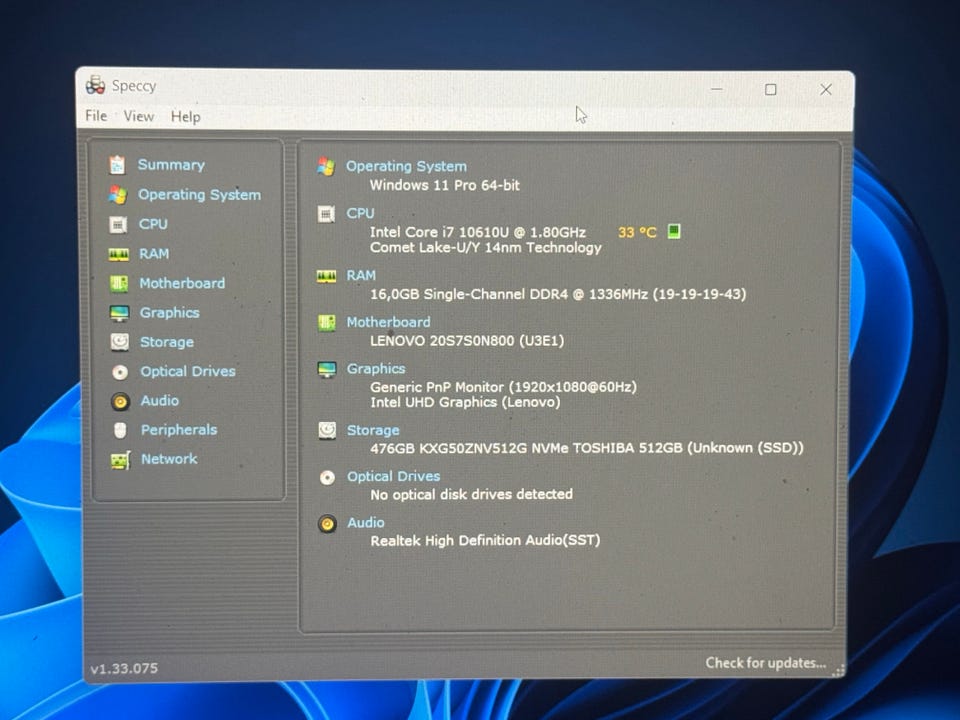Click the Summary clipboard icon in sidebar
This screenshot has width=960, height=720.
[x=117, y=165]
